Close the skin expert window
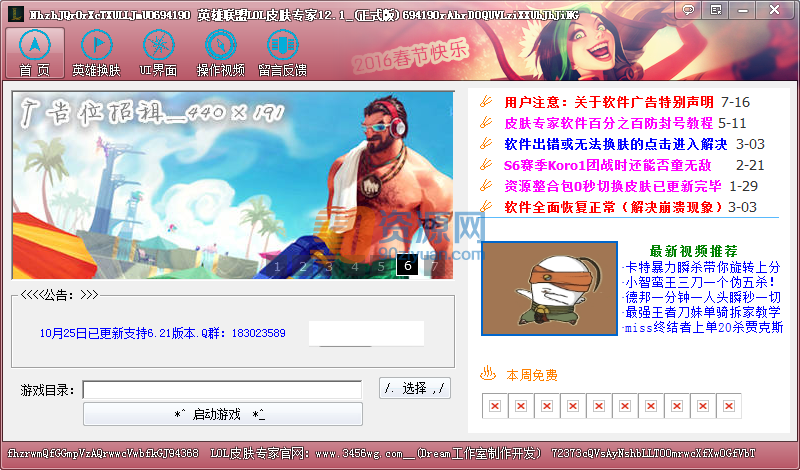The width and height of the screenshot is (800, 470). 774,10
